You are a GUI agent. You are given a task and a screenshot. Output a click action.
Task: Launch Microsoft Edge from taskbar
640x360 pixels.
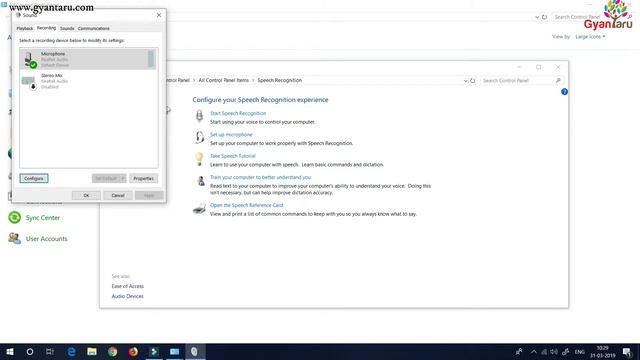coord(71,351)
